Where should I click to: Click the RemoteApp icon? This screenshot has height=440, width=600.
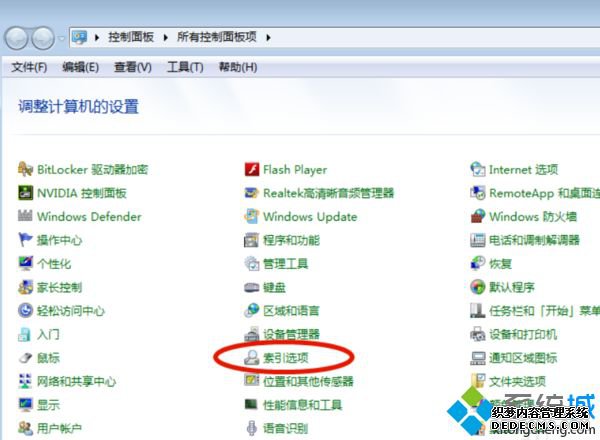(478, 193)
